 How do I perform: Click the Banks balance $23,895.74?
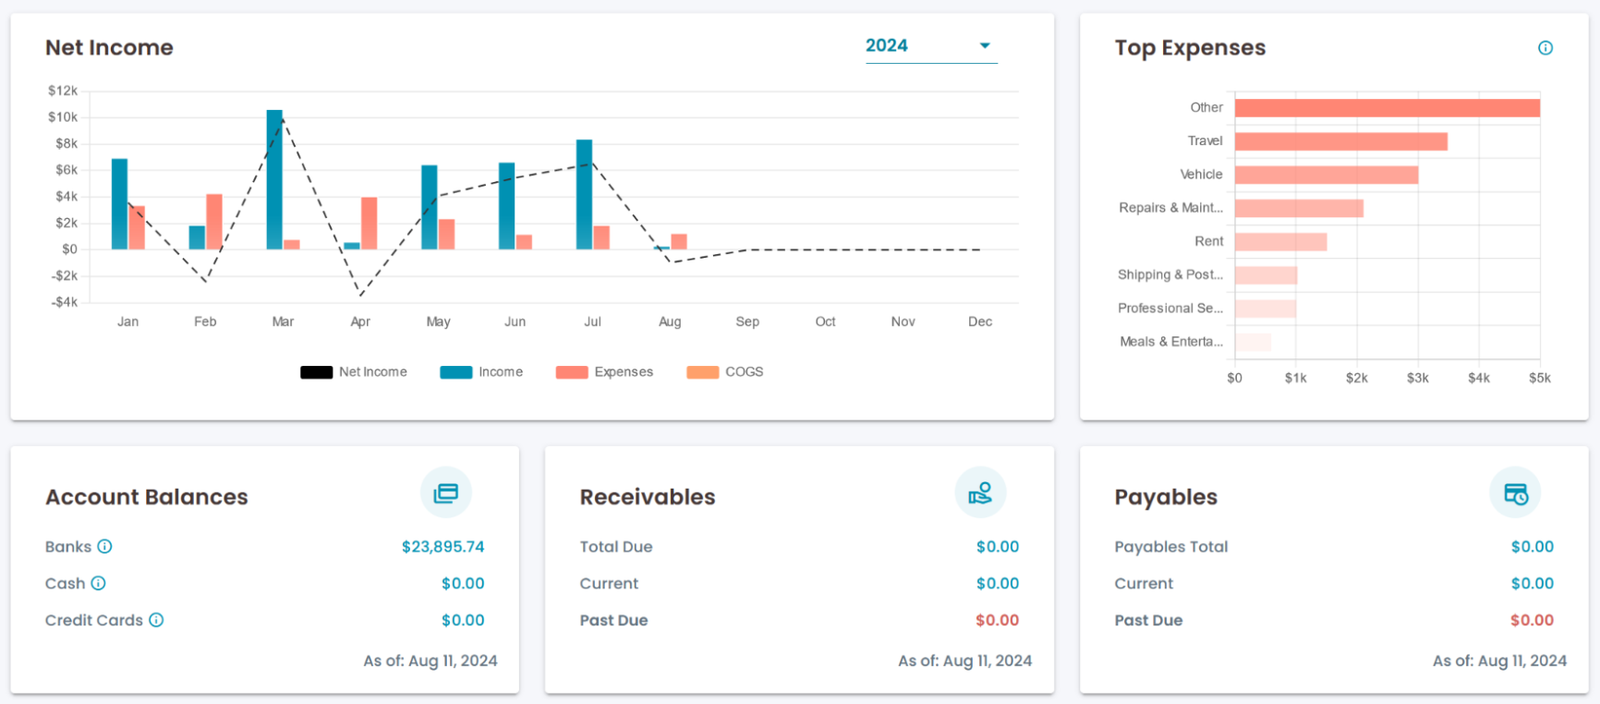pyautogui.click(x=443, y=547)
